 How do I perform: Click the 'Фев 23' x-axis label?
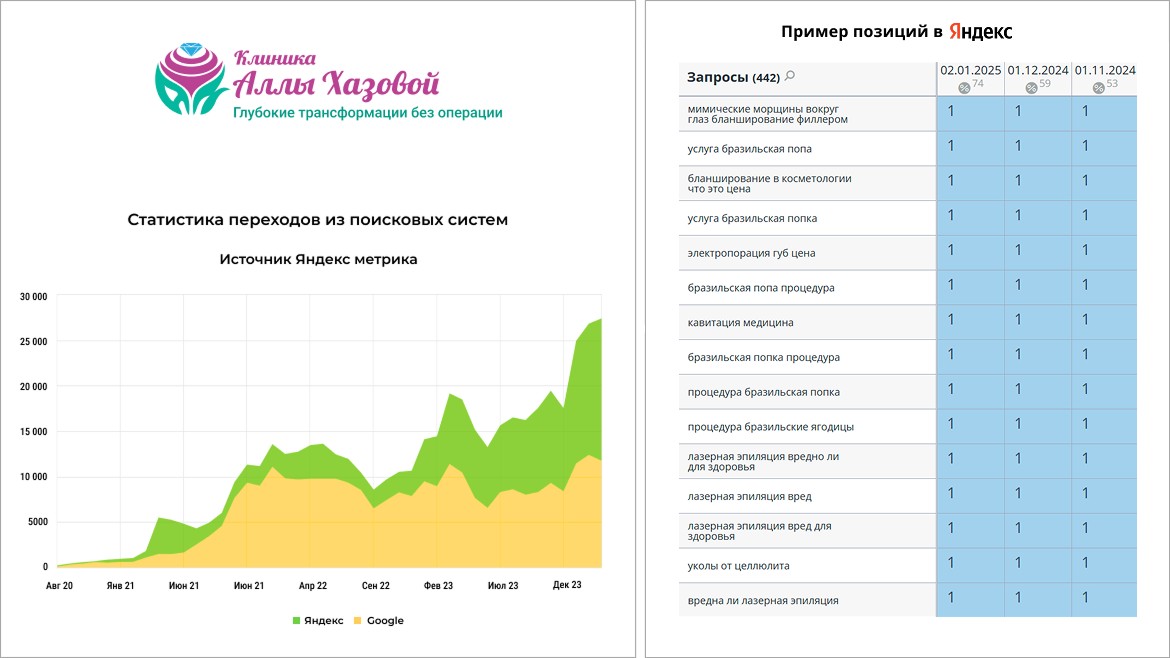pyautogui.click(x=438, y=586)
